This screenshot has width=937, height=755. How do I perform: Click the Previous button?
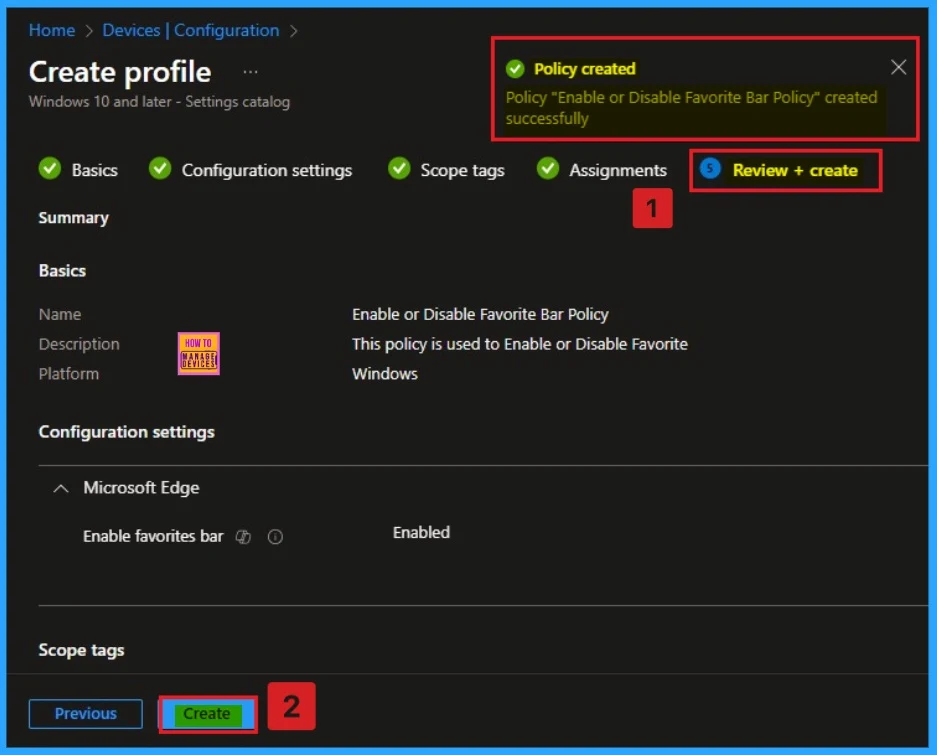[x=85, y=714]
